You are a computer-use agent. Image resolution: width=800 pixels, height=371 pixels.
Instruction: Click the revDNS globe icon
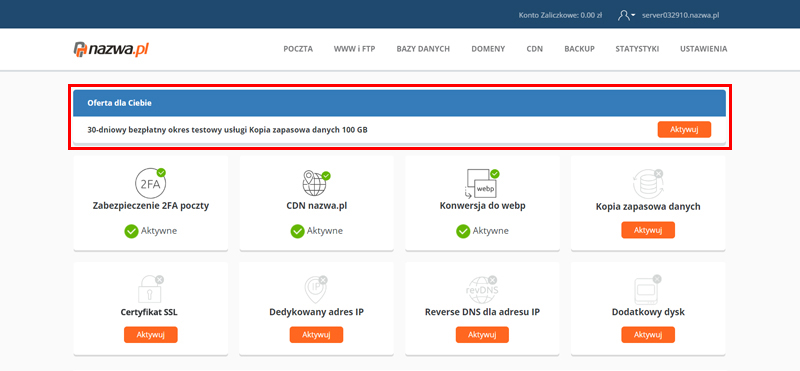[x=482, y=289]
